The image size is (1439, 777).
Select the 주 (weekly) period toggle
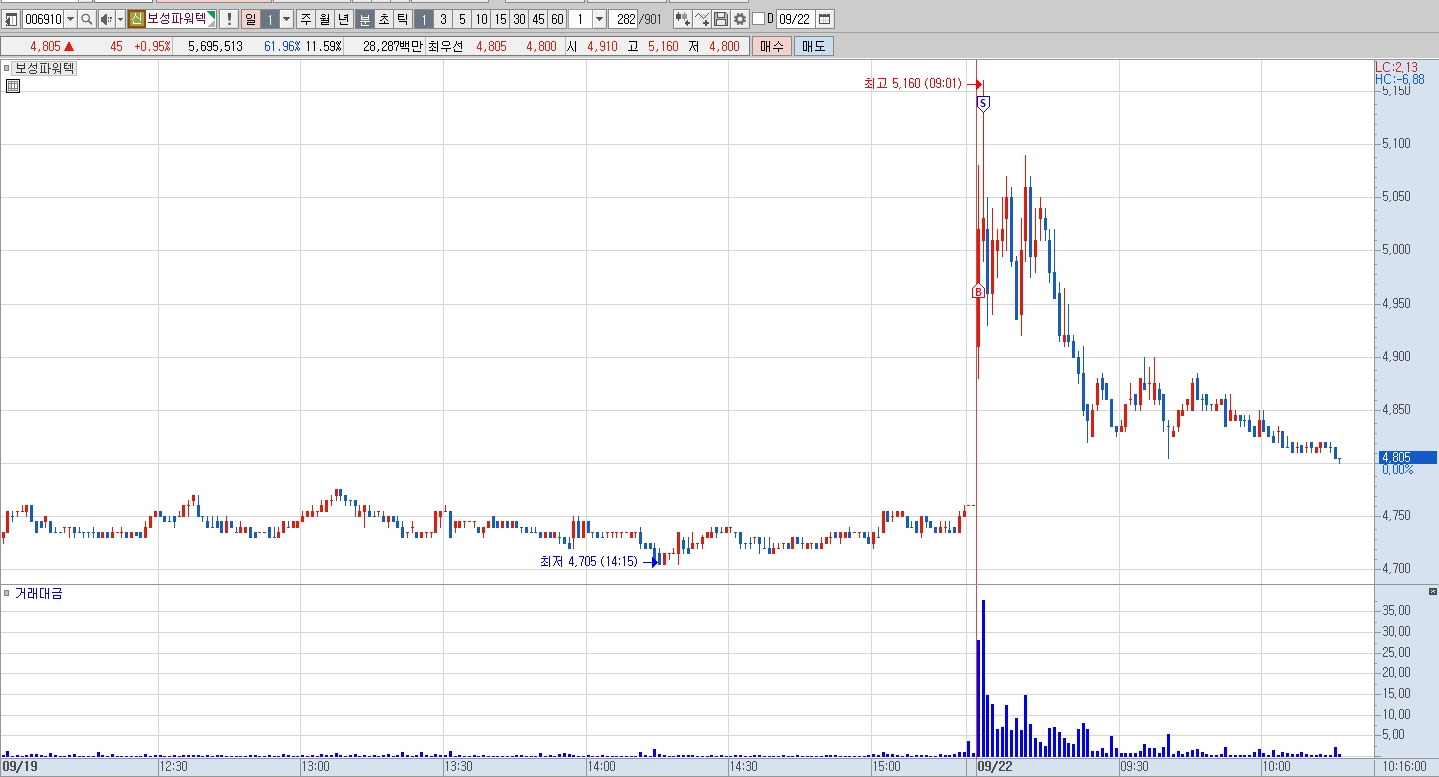[306, 19]
